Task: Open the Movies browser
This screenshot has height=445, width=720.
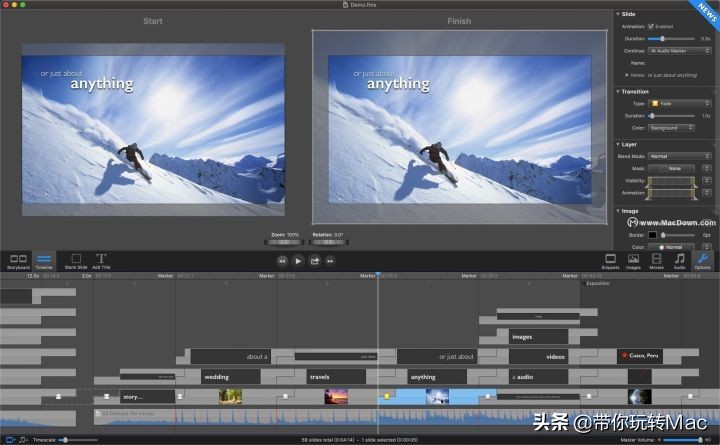Action: click(656, 261)
